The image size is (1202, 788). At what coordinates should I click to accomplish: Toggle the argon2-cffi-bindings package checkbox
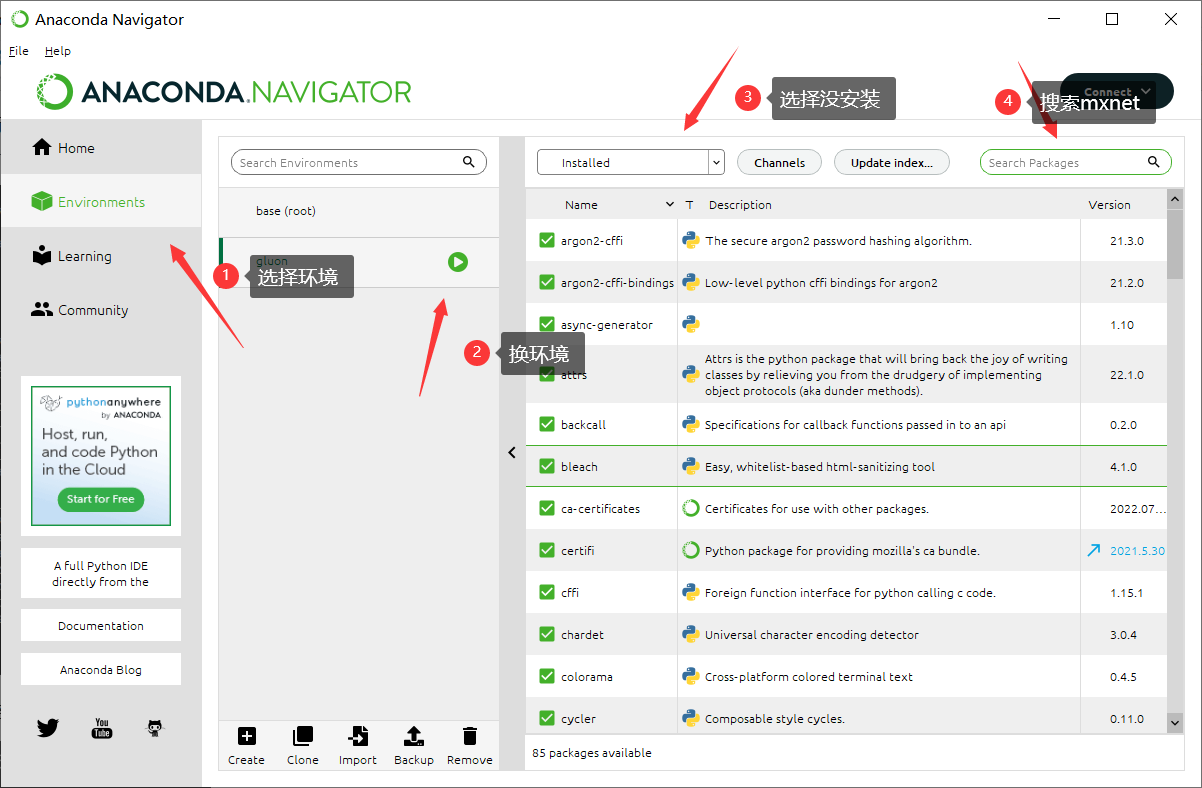(546, 282)
